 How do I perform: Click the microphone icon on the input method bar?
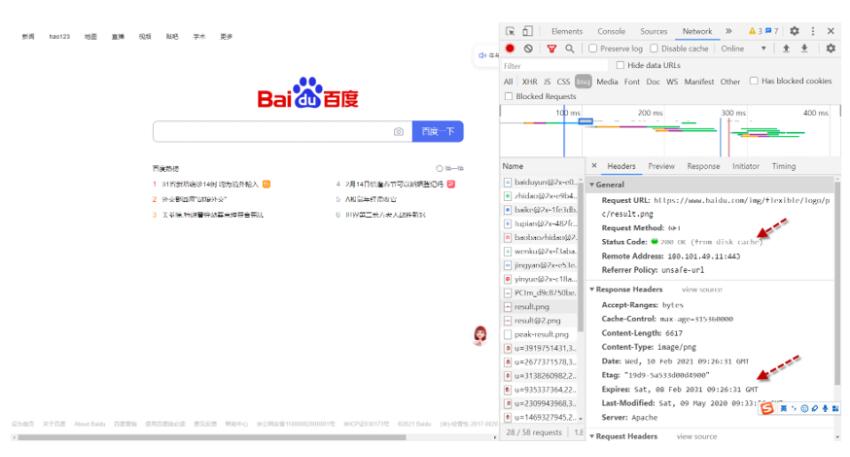[825, 408]
